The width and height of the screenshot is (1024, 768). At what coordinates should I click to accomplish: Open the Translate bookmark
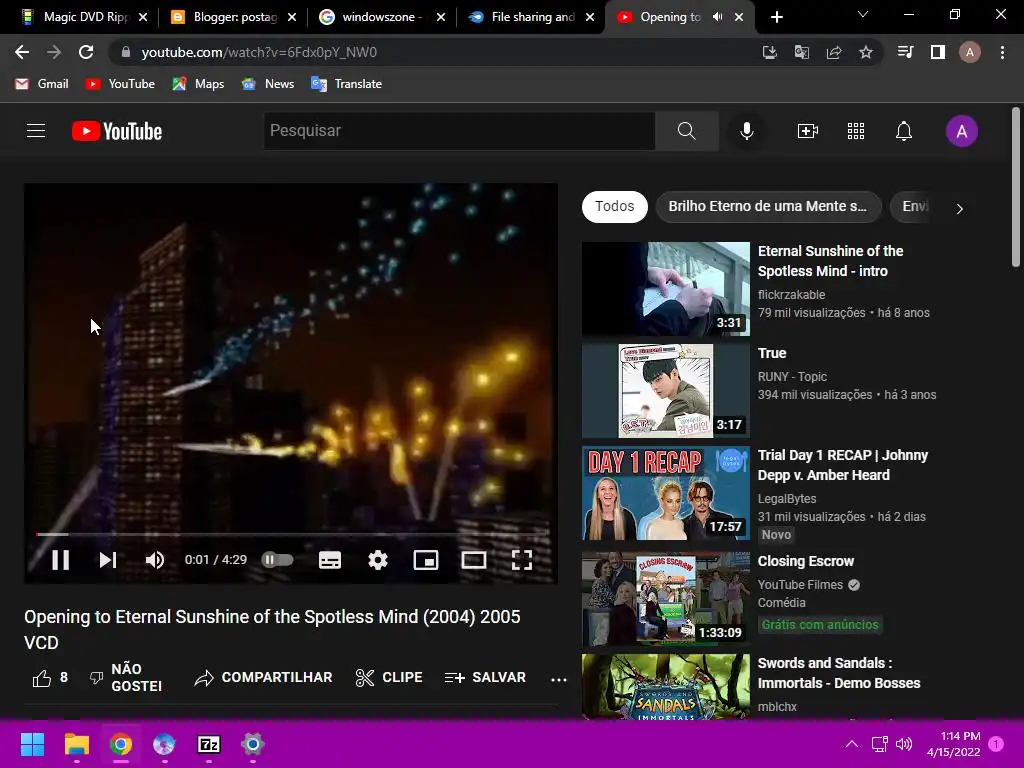pyautogui.click(x=347, y=84)
